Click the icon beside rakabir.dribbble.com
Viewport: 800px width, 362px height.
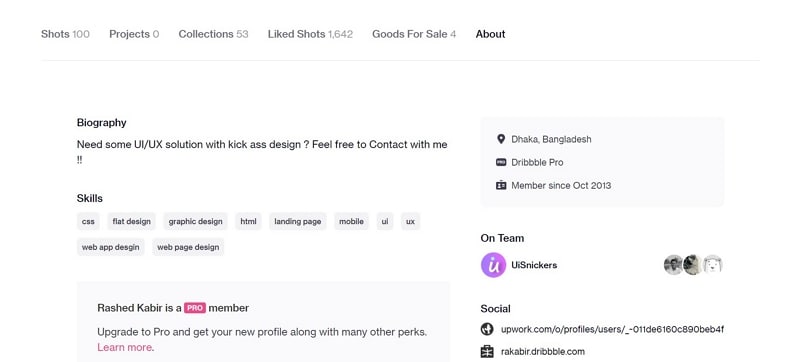pyautogui.click(x=487, y=352)
